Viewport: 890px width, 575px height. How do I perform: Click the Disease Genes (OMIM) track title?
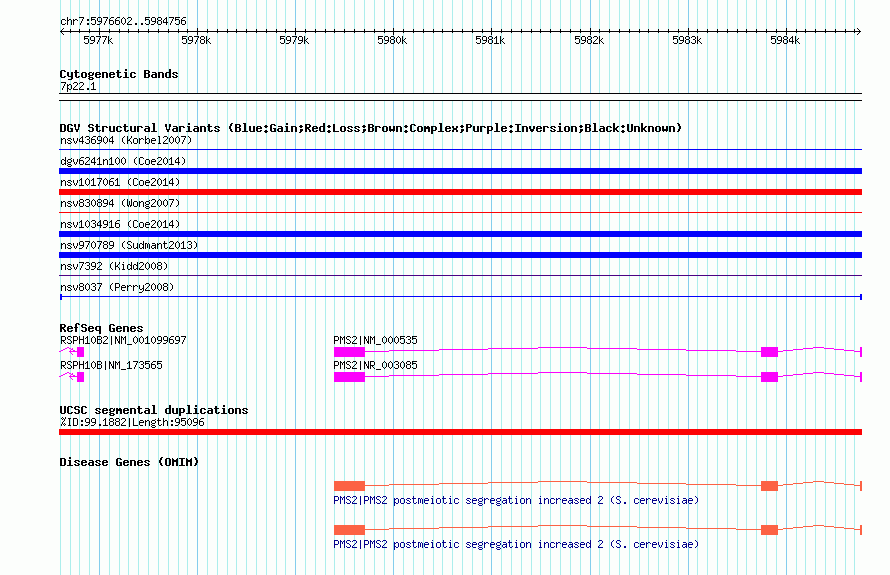(129, 462)
